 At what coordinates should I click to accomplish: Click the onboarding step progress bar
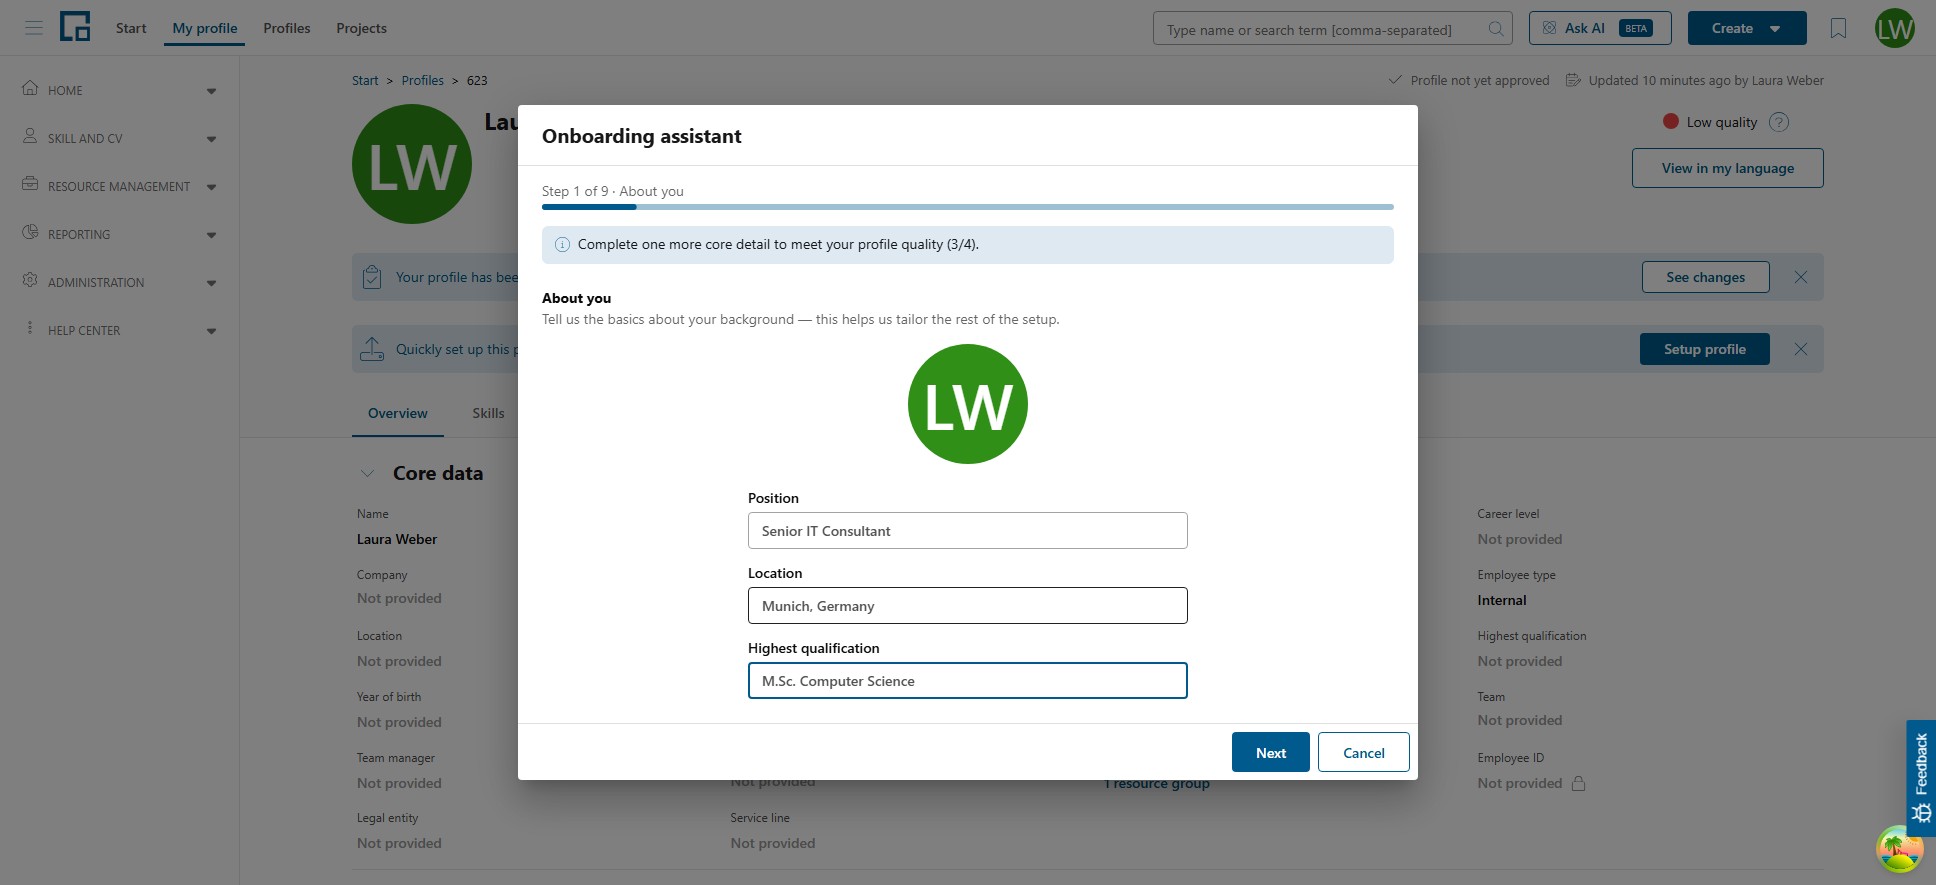click(968, 207)
